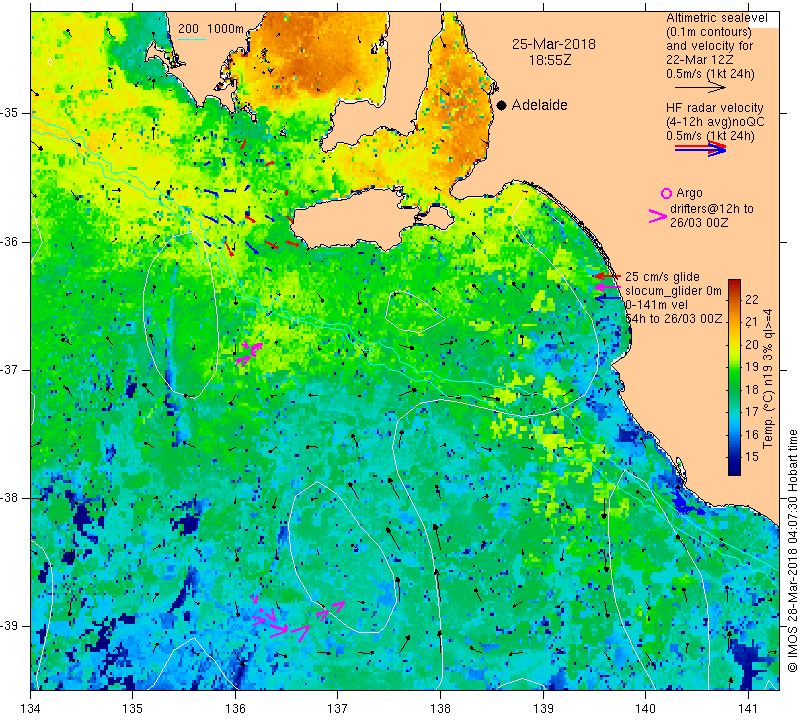Click the magenta drifter arrowhead legend symbol
This screenshot has width=800, height=720.
[x=658, y=216]
